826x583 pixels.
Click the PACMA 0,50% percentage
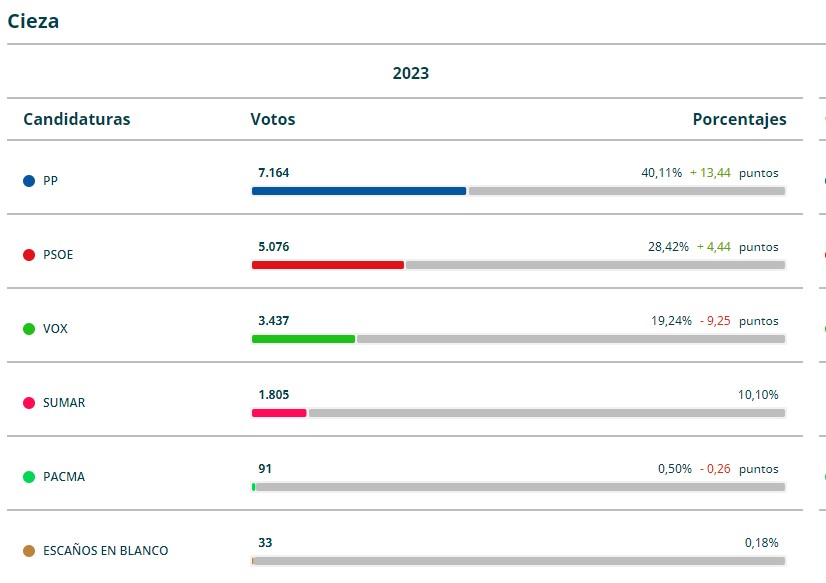(674, 469)
